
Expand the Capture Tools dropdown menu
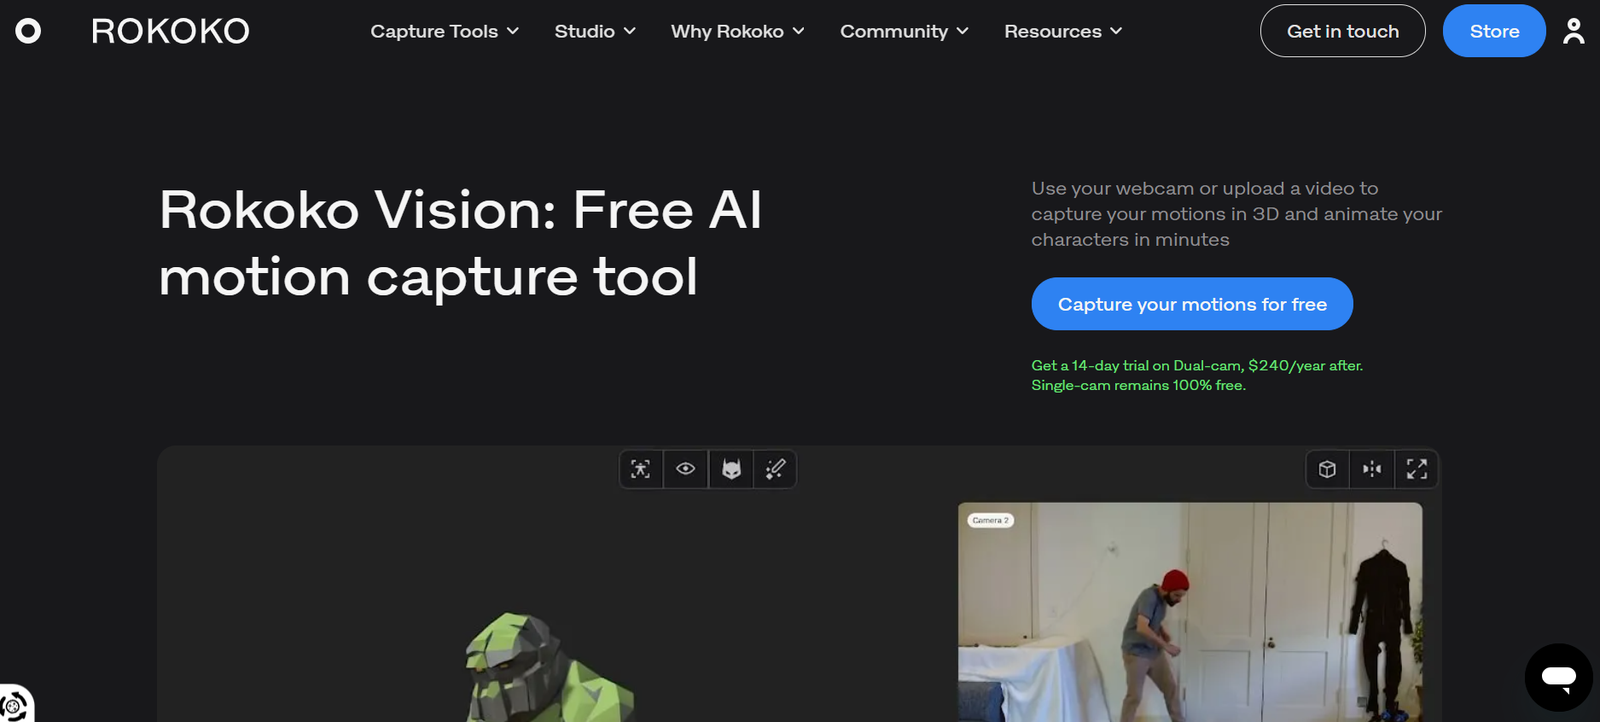444,31
